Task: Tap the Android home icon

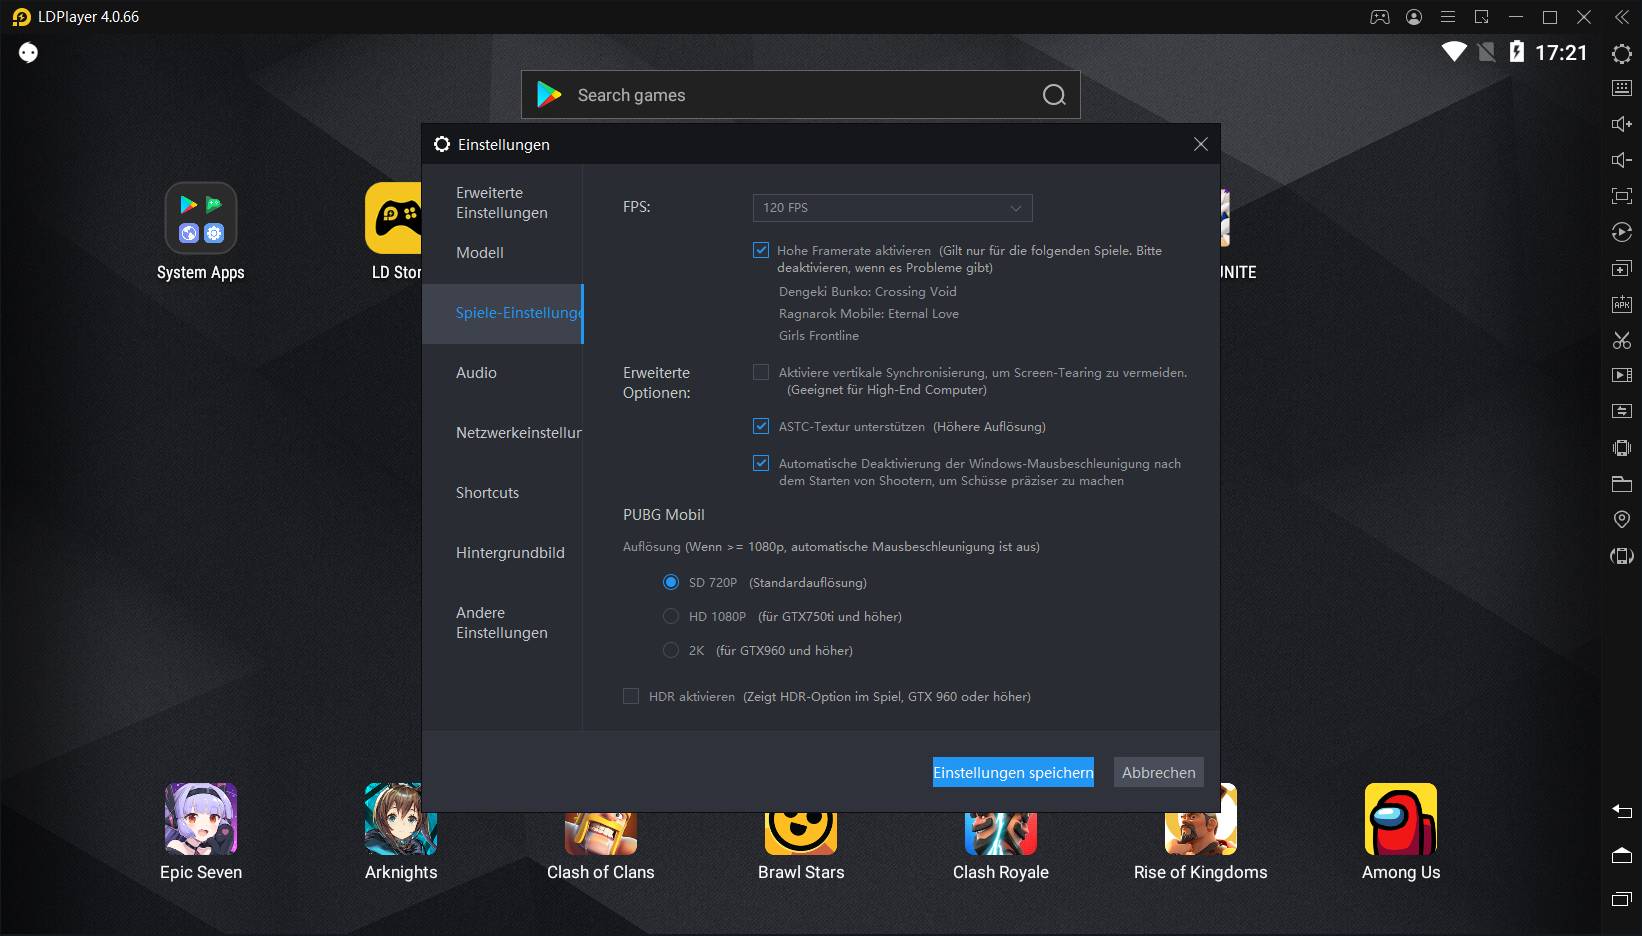Action: tap(1622, 854)
